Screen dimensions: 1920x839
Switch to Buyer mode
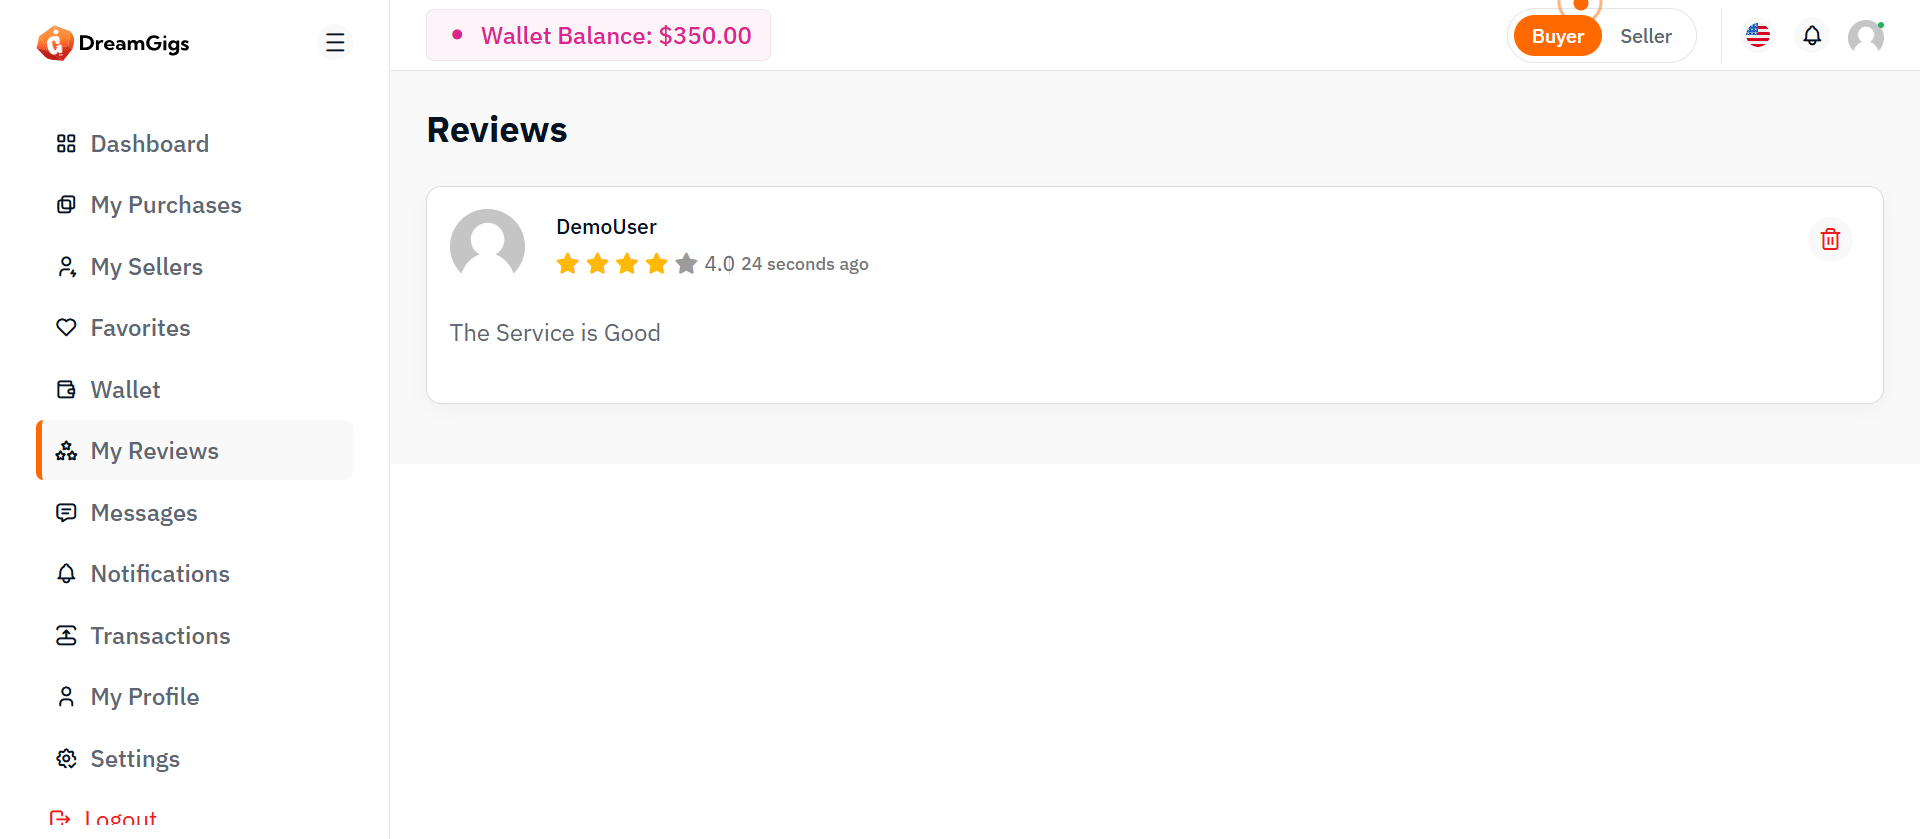[x=1557, y=36]
